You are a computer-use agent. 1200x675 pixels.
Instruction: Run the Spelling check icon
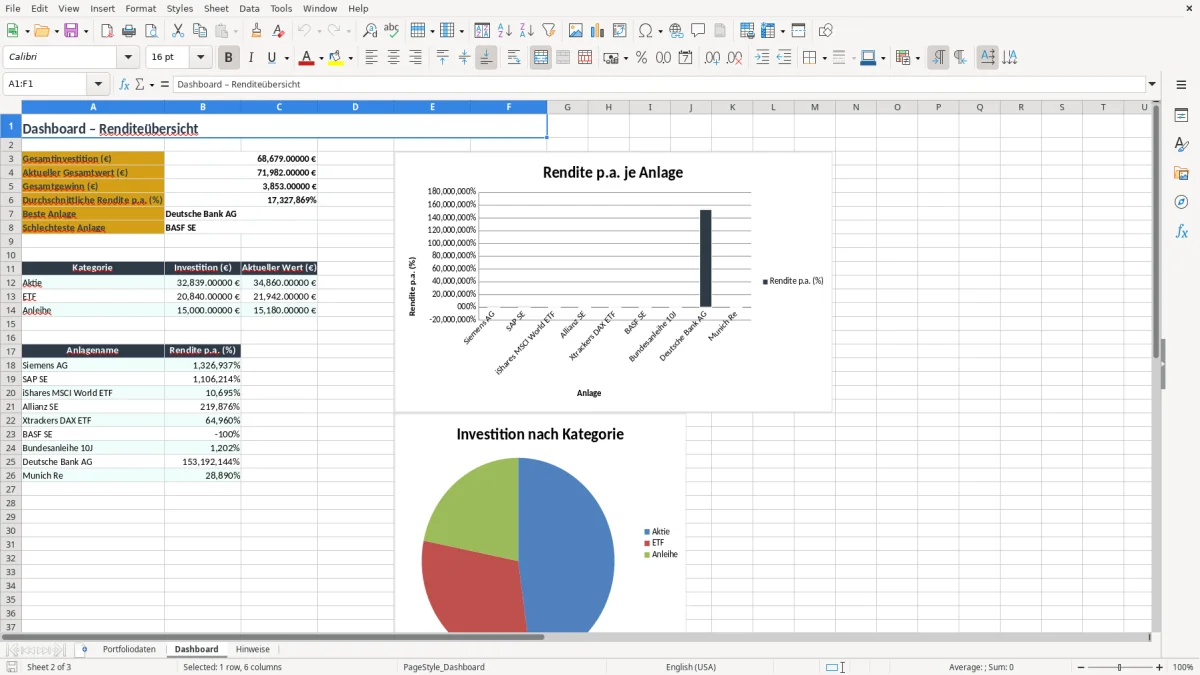(392, 31)
